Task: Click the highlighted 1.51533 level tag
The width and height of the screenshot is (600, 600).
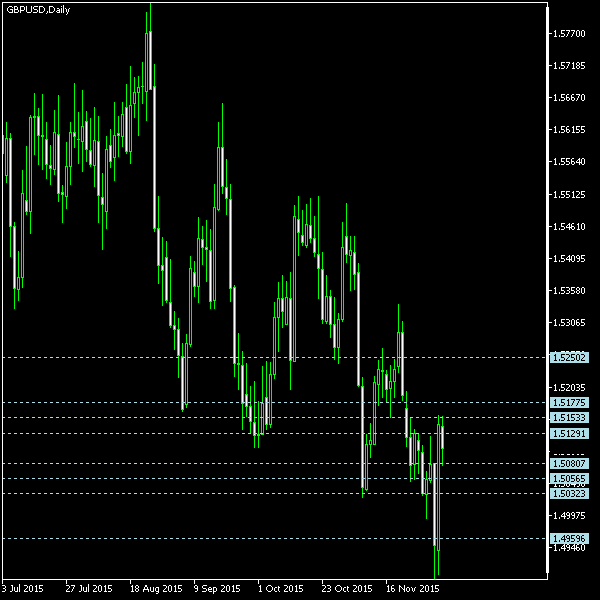Action: pyautogui.click(x=569, y=417)
